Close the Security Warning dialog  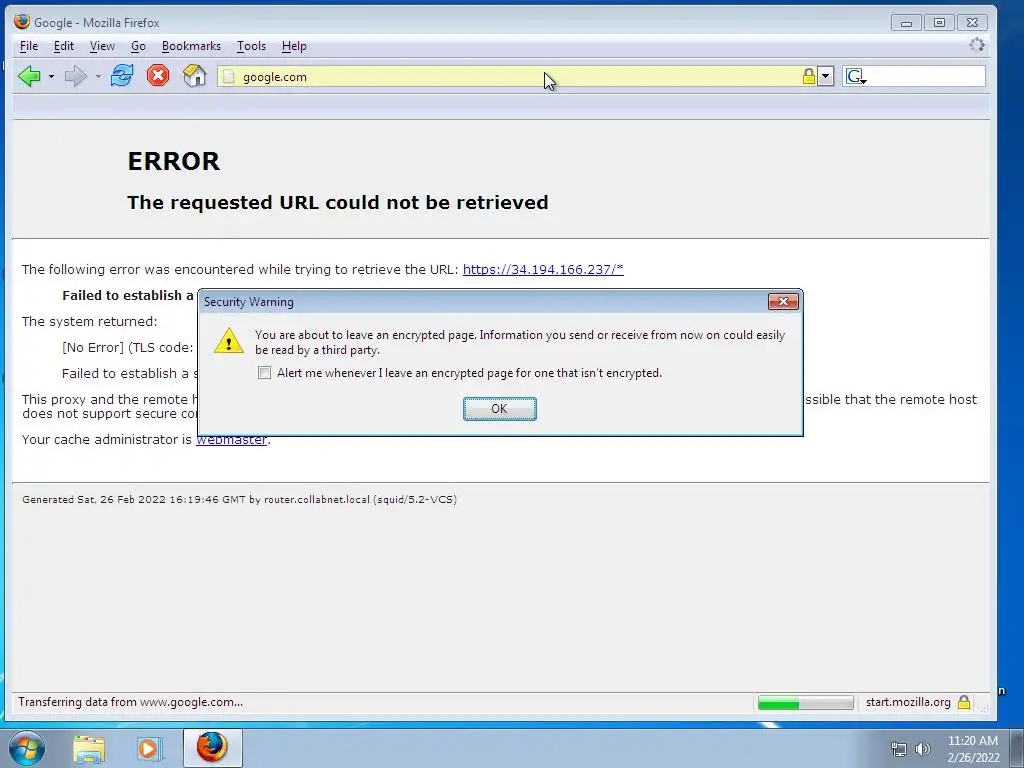click(x=783, y=301)
